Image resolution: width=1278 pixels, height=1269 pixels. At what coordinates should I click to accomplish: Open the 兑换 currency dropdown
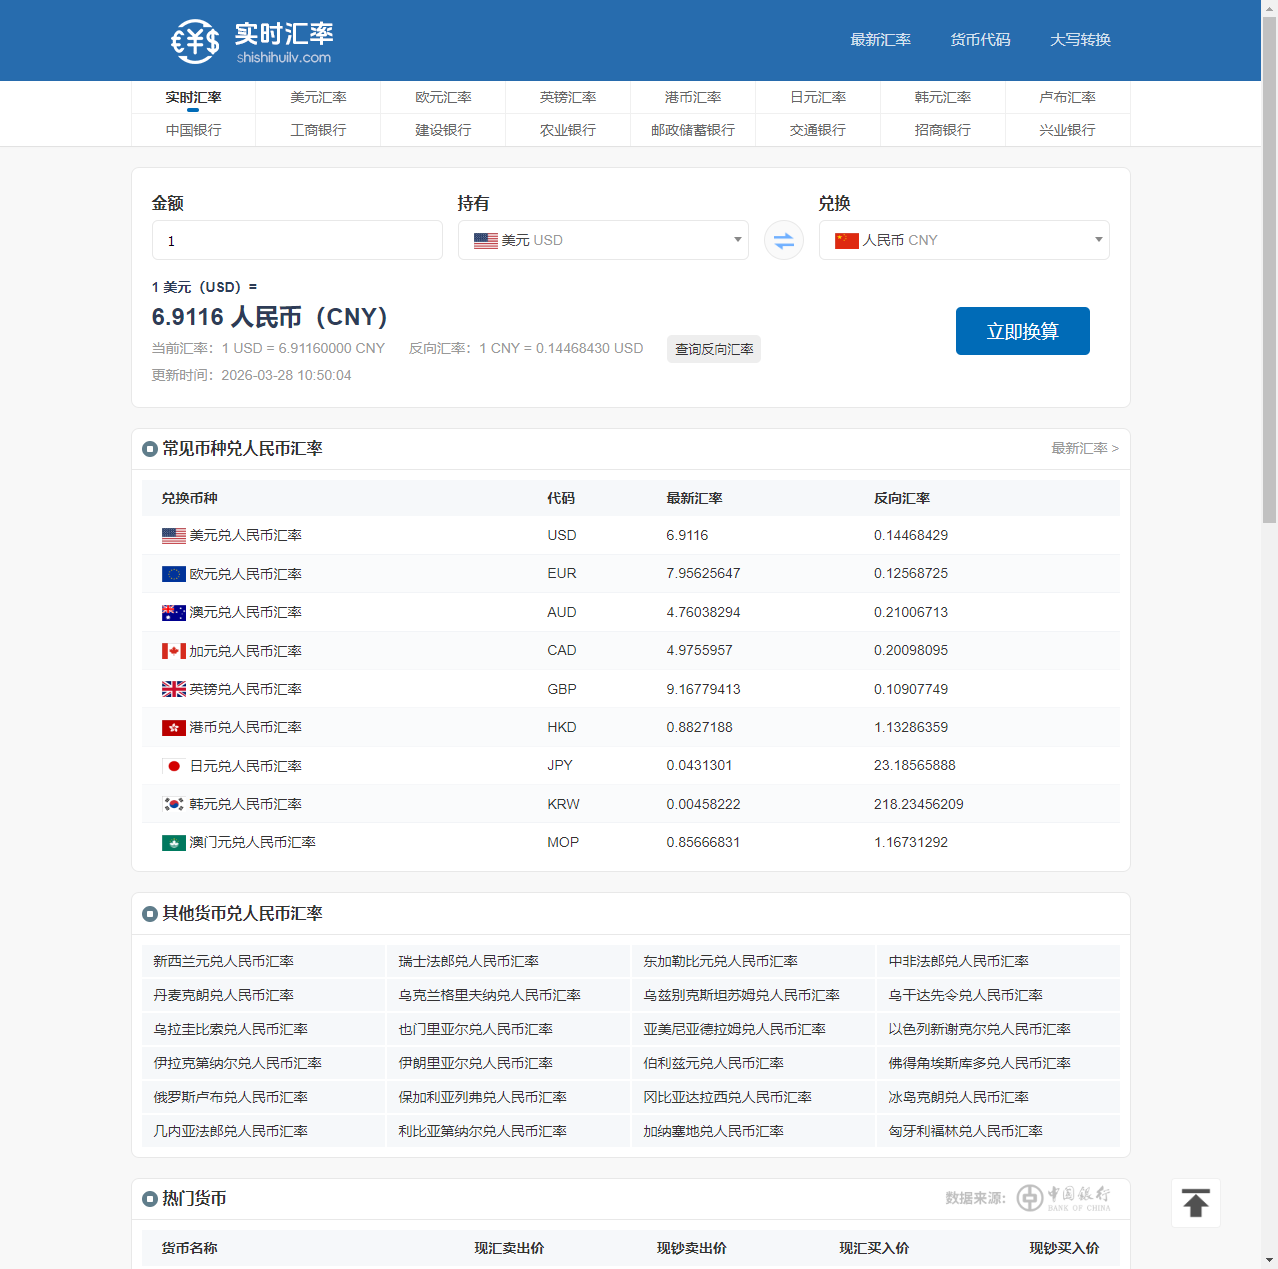(963, 240)
